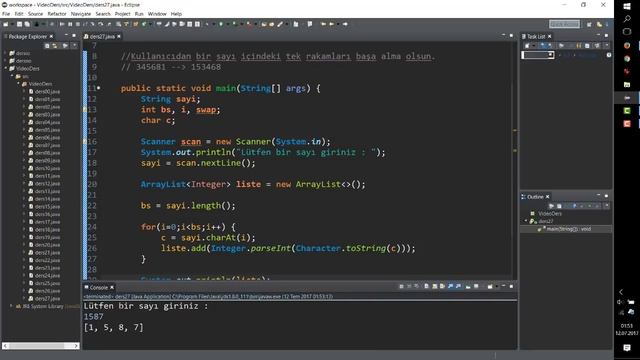The height and width of the screenshot is (360, 640).
Task: Open the File menu
Action: [x=6, y=14]
